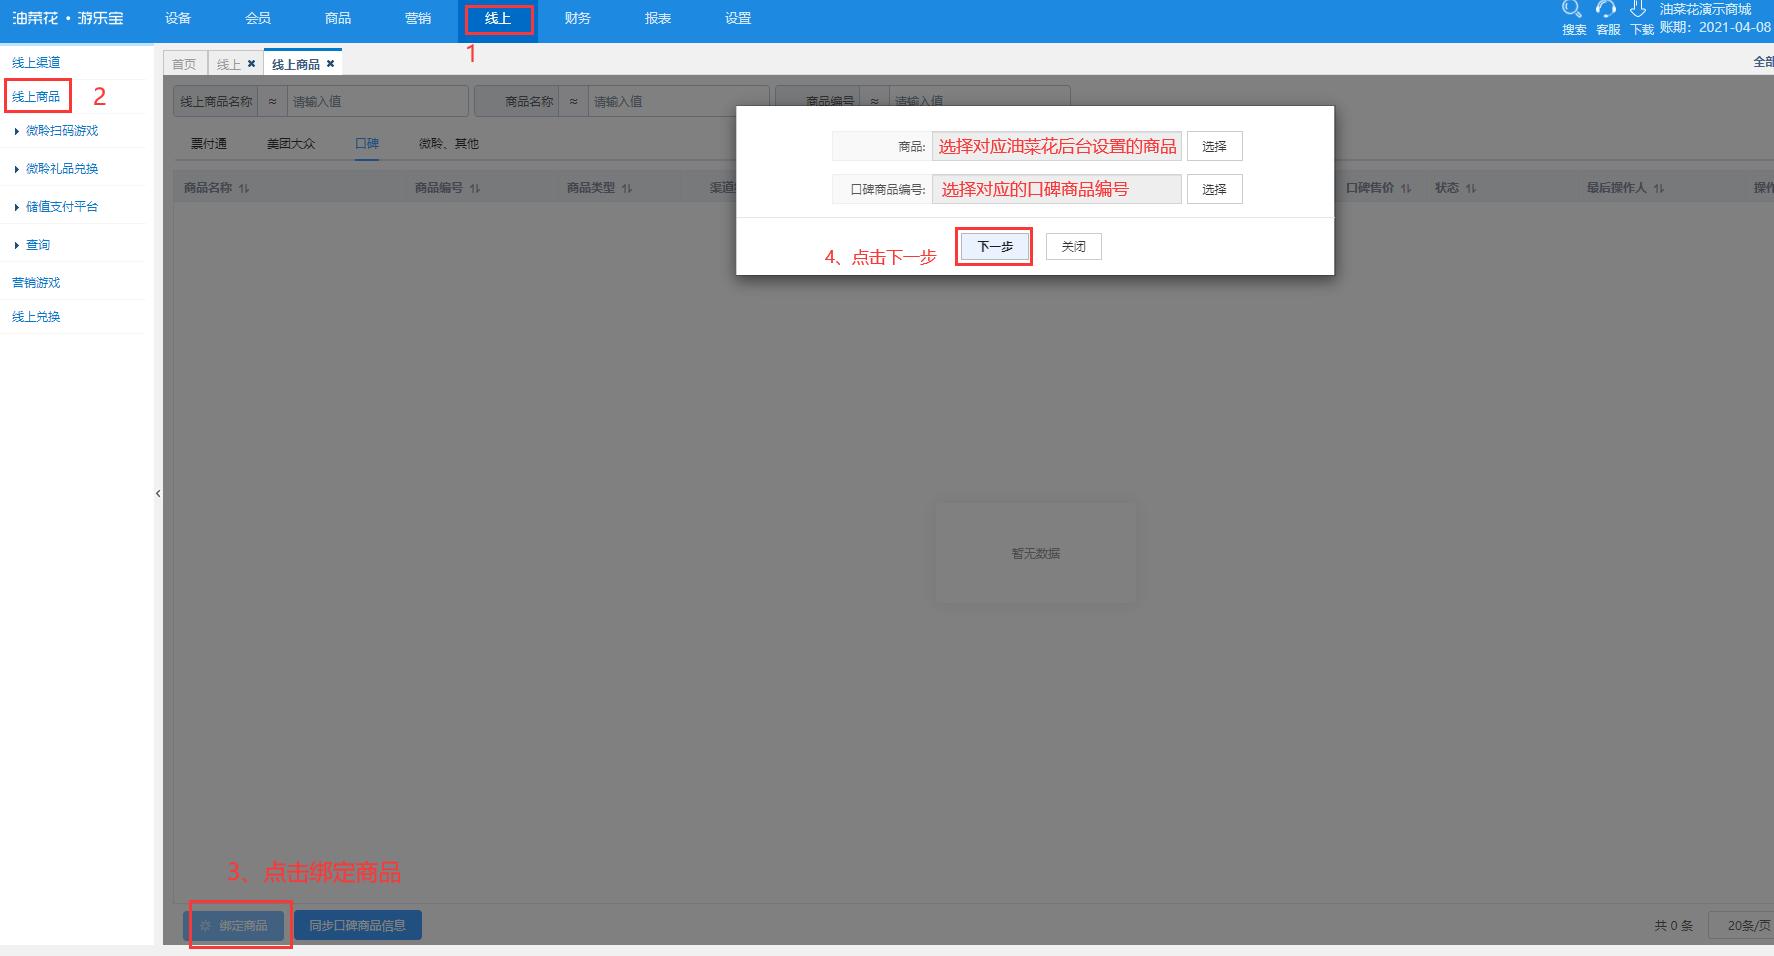Select the 线上 top menu

pos(498,18)
